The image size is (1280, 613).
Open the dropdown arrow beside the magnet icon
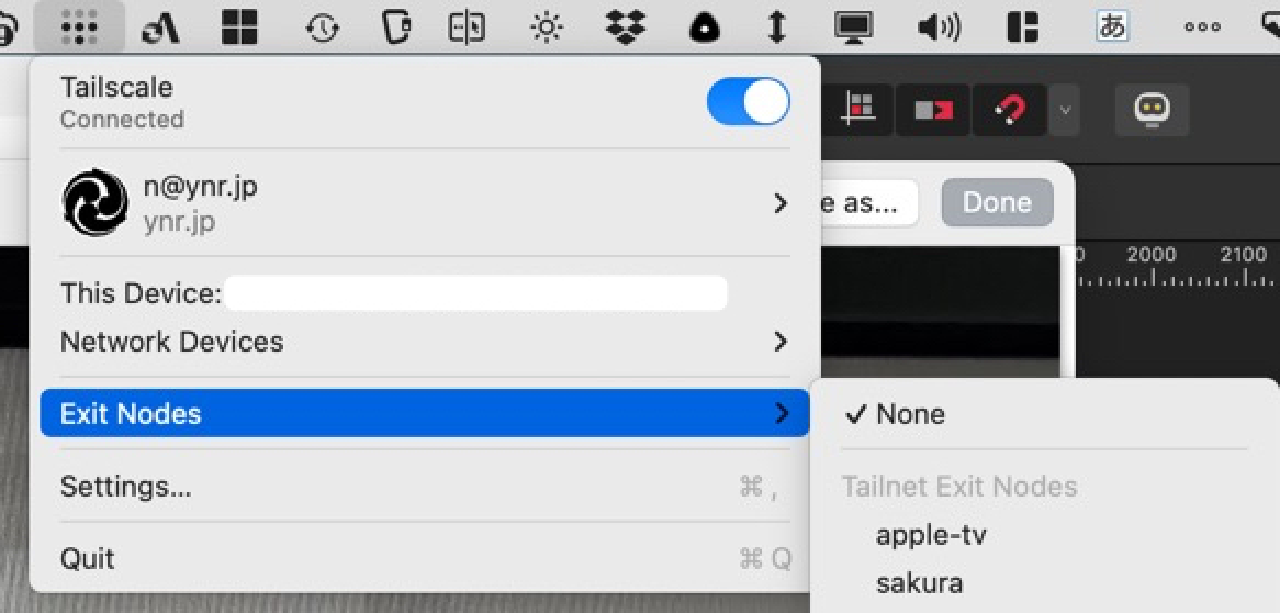click(x=1065, y=110)
